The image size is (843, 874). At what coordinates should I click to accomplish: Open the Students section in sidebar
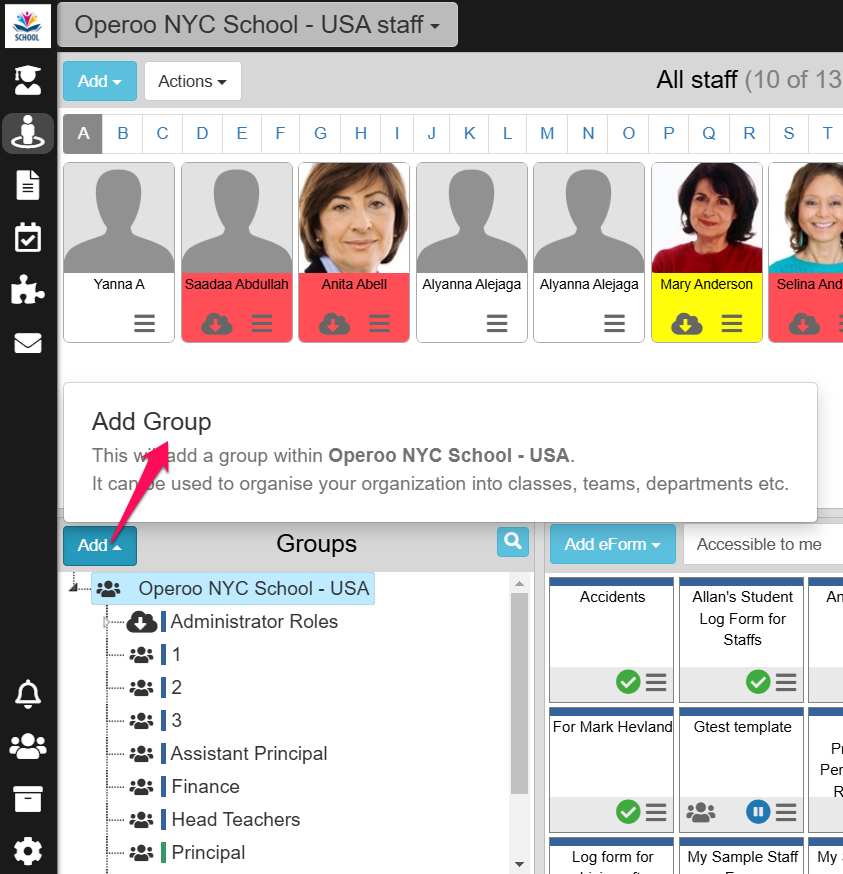(x=27, y=80)
